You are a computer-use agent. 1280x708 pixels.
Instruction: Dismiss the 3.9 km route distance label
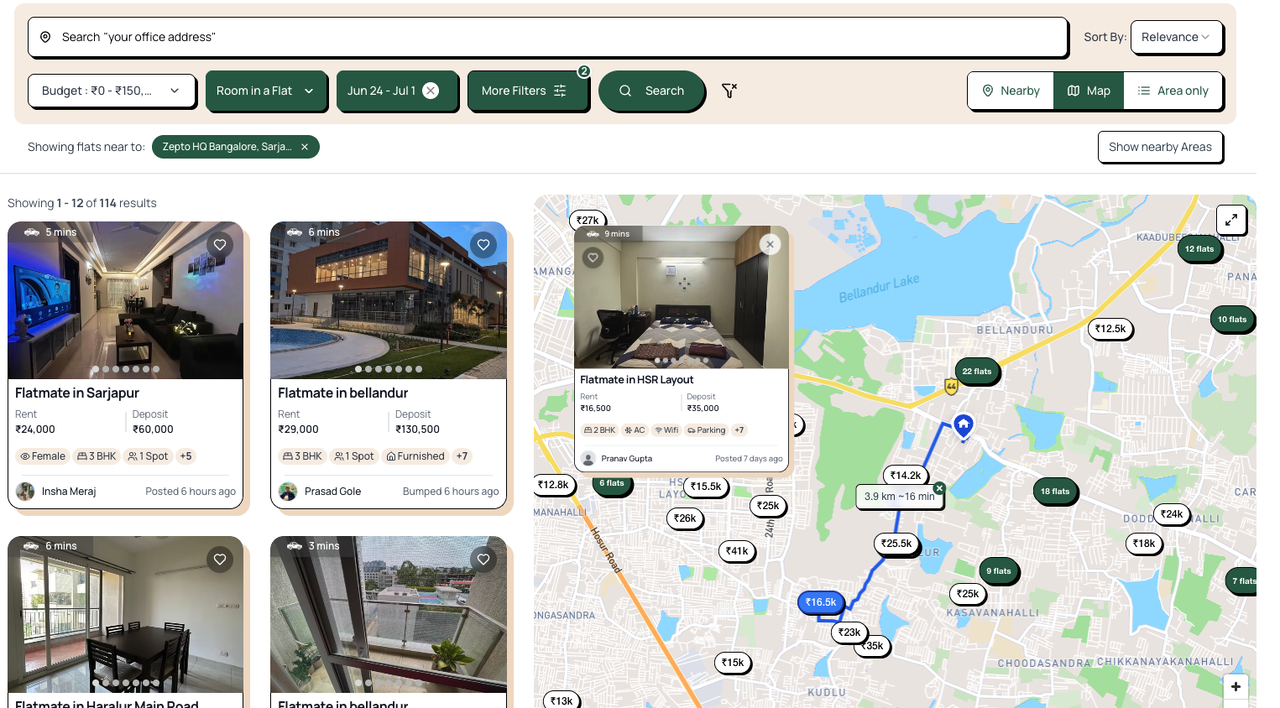pos(939,488)
